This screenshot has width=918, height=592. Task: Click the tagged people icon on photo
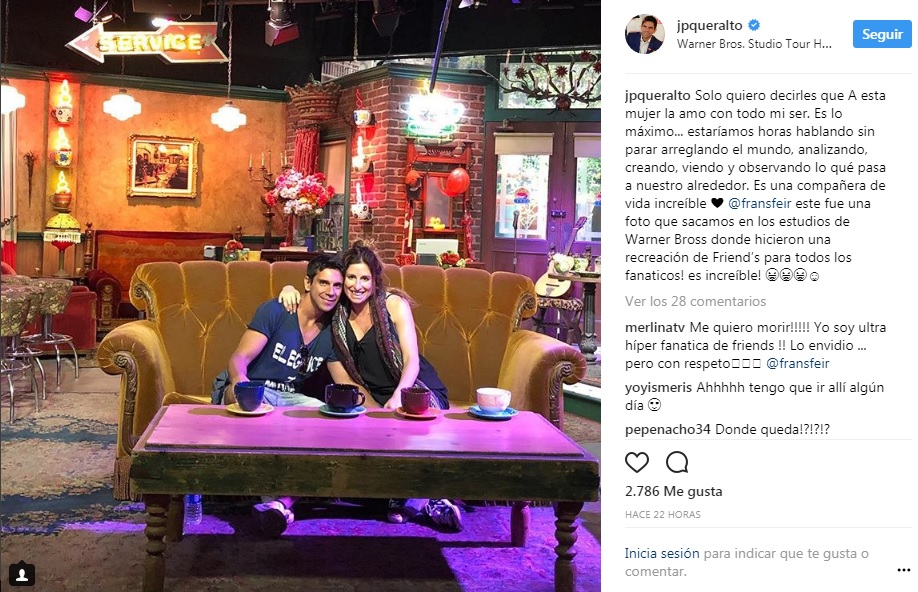(x=22, y=574)
